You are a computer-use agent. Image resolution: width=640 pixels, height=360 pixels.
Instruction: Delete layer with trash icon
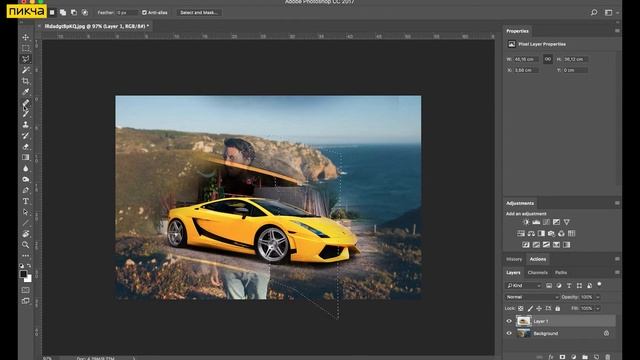coord(607,357)
